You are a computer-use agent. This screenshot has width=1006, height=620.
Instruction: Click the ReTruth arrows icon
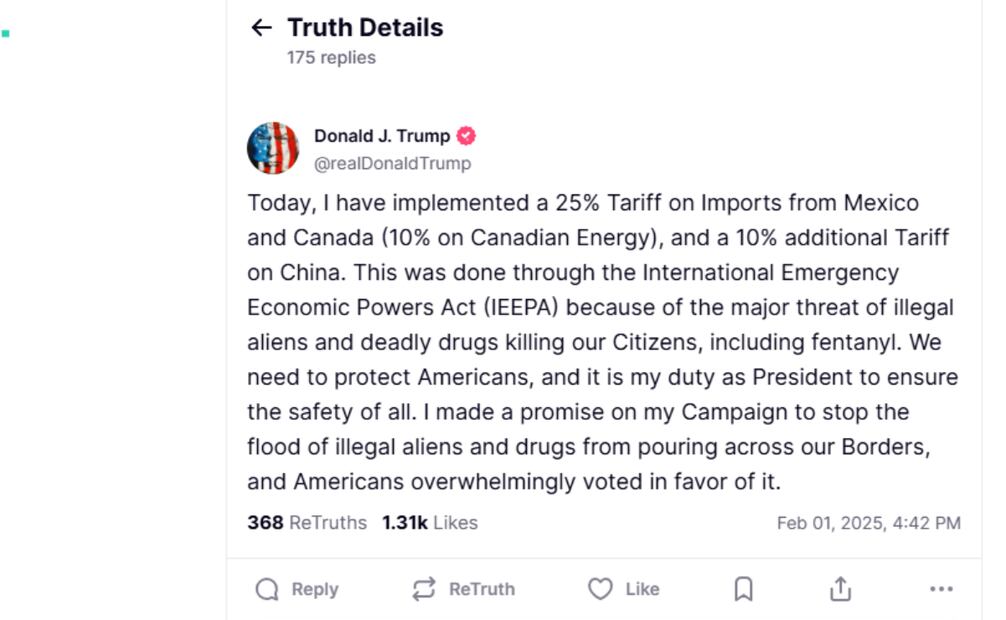[424, 589]
